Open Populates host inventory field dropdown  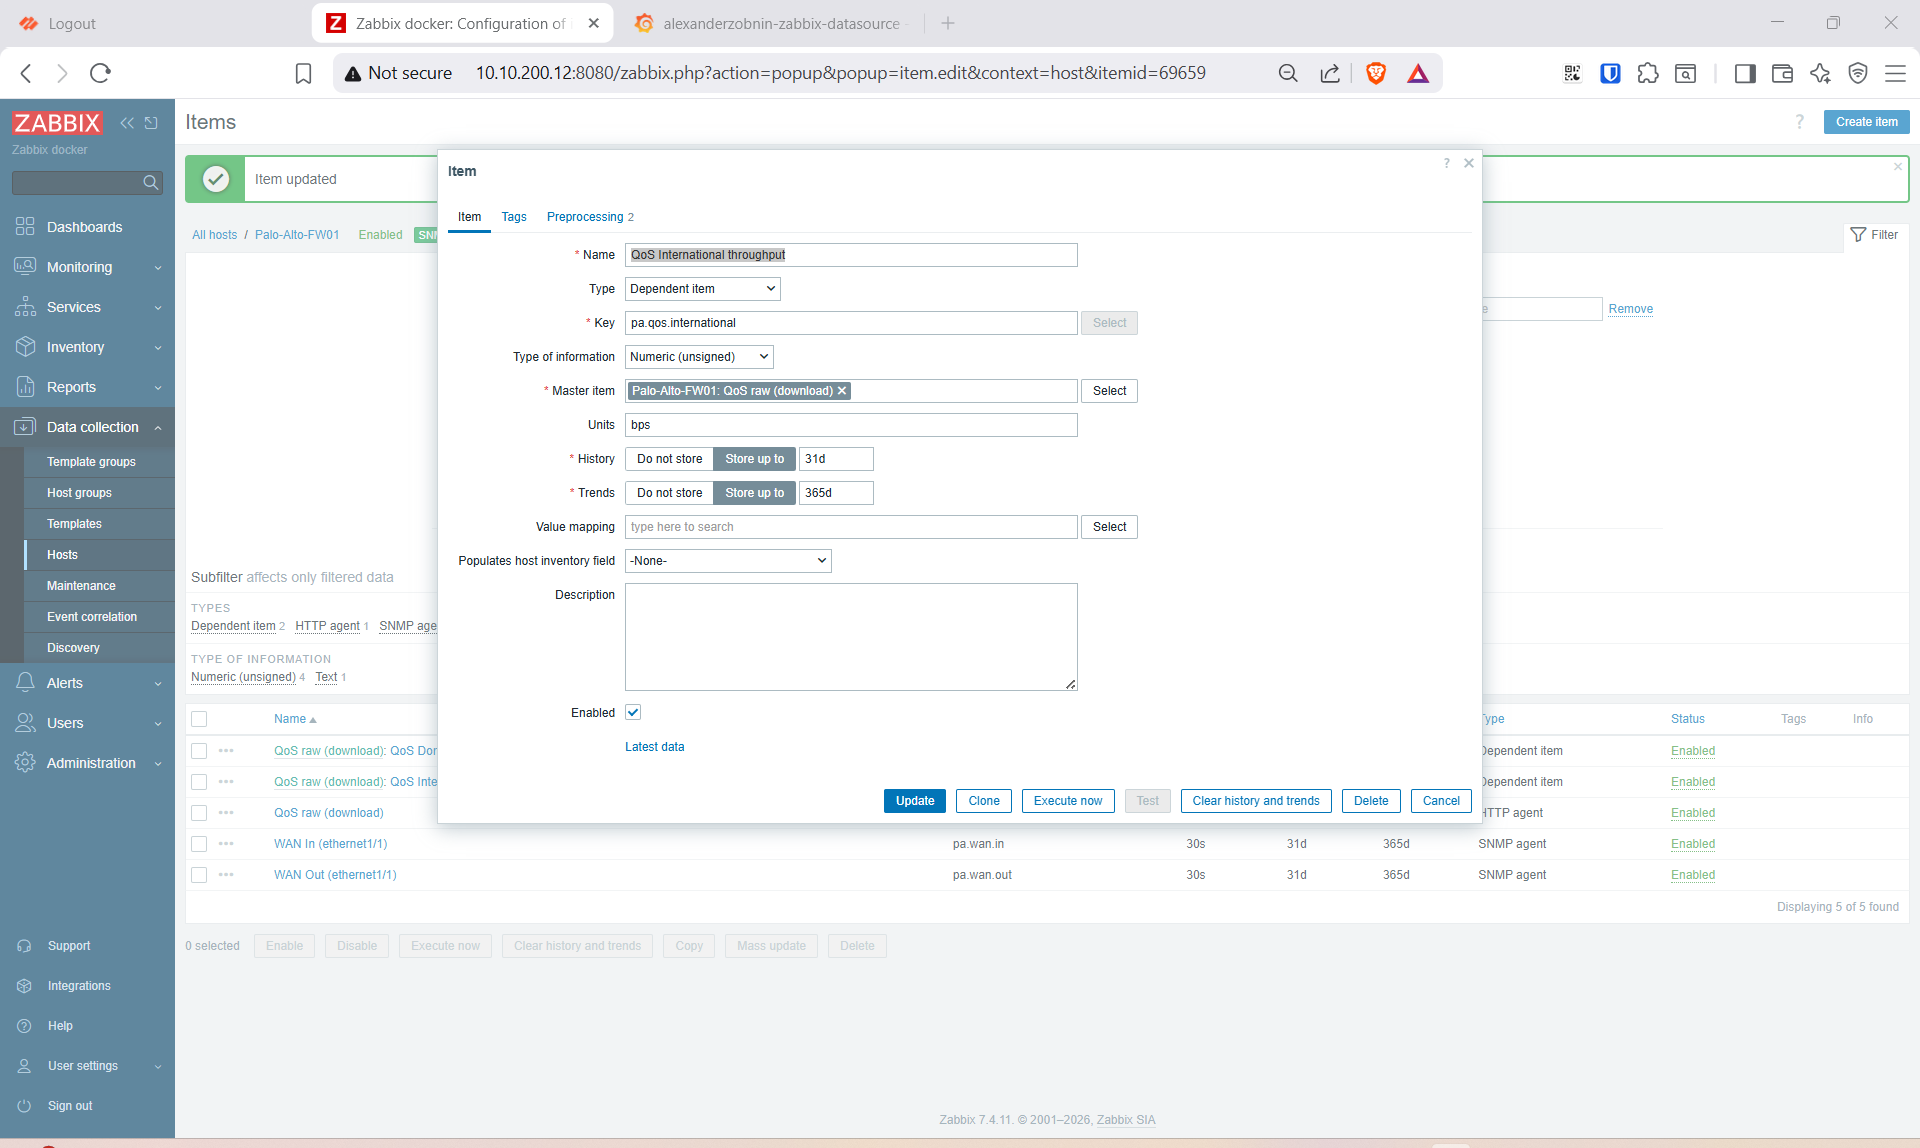point(728,561)
